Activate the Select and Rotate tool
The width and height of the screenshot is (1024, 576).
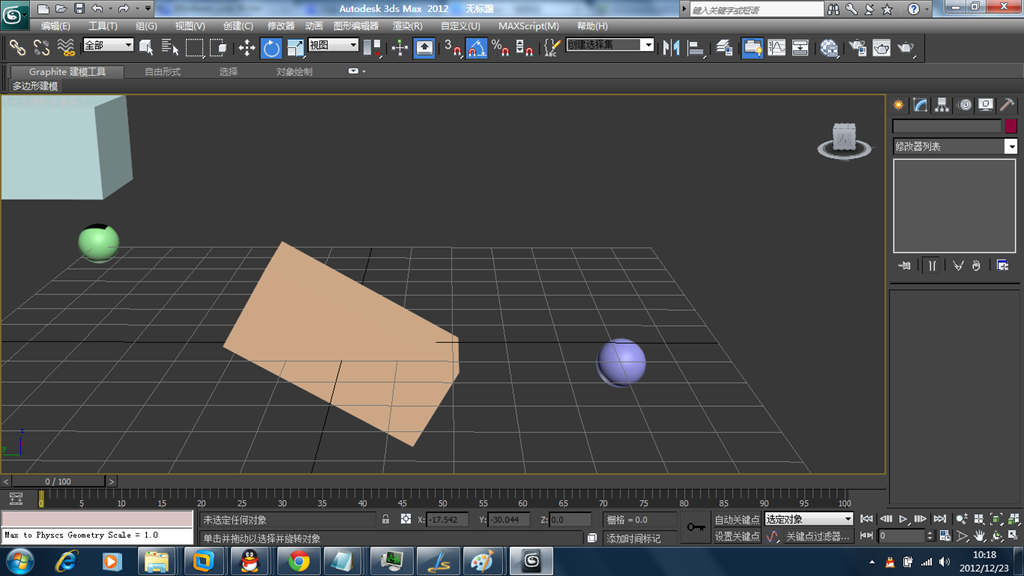pyautogui.click(x=271, y=47)
